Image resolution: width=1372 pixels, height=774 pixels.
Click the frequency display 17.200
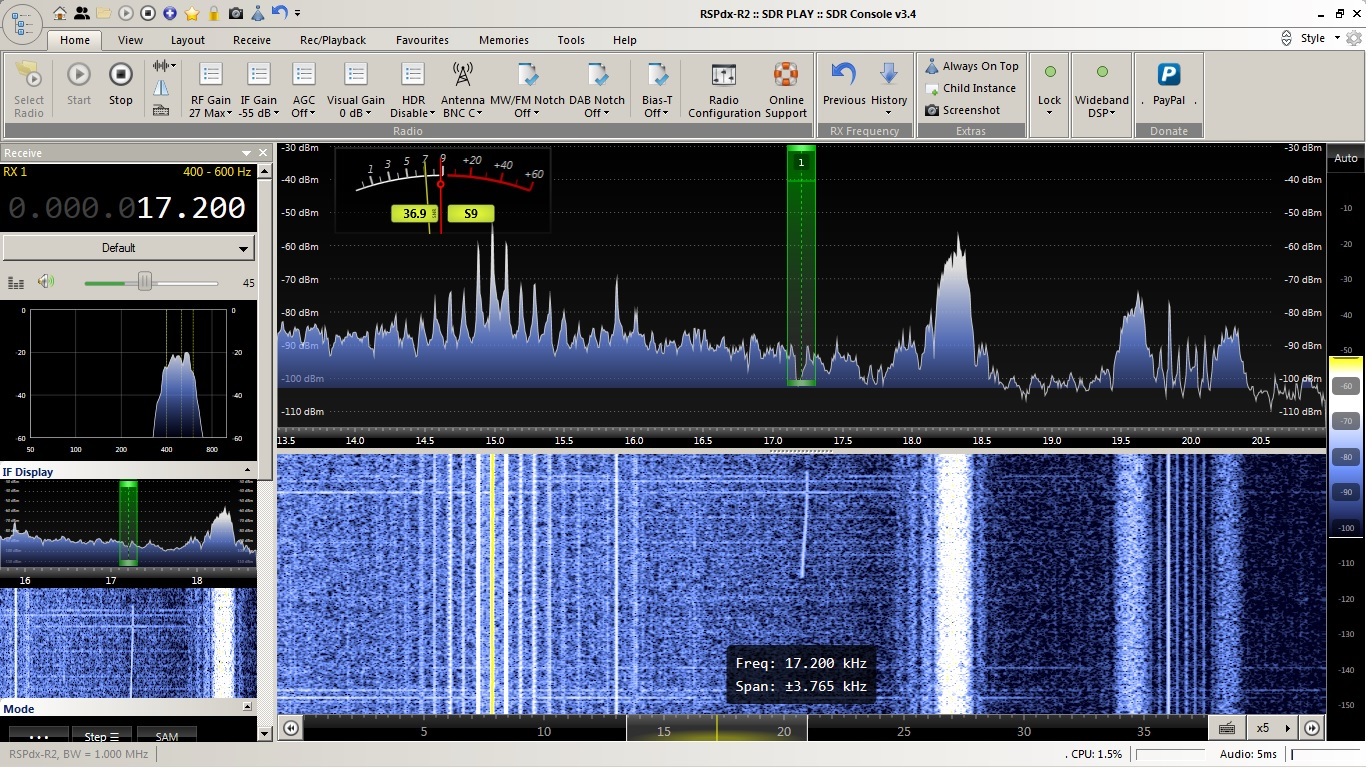click(x=191, y=208)
